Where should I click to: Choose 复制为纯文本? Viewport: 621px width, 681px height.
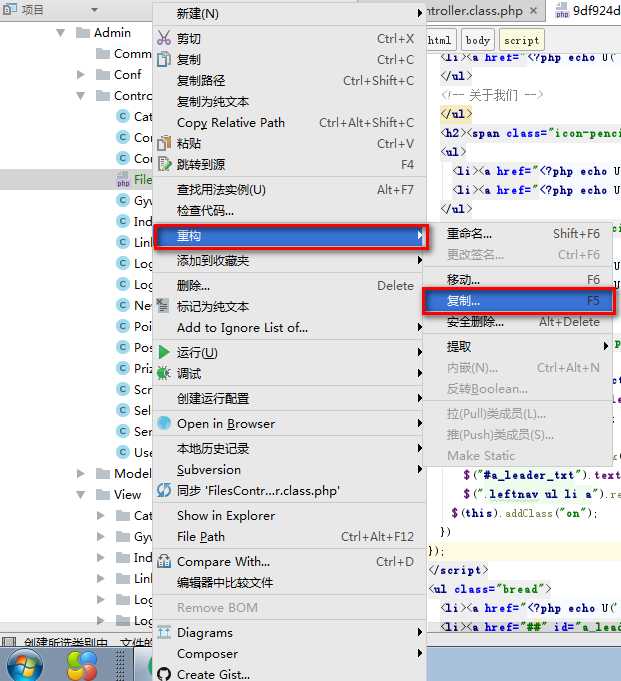coord(290,102)
